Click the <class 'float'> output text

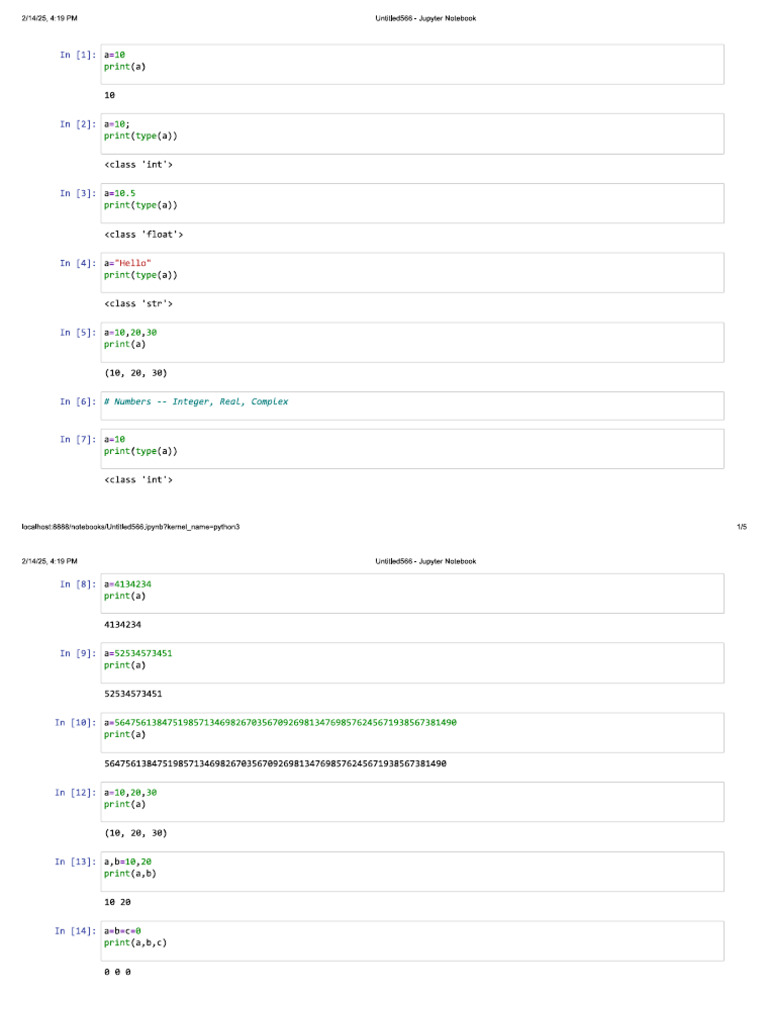click(143, 234)
